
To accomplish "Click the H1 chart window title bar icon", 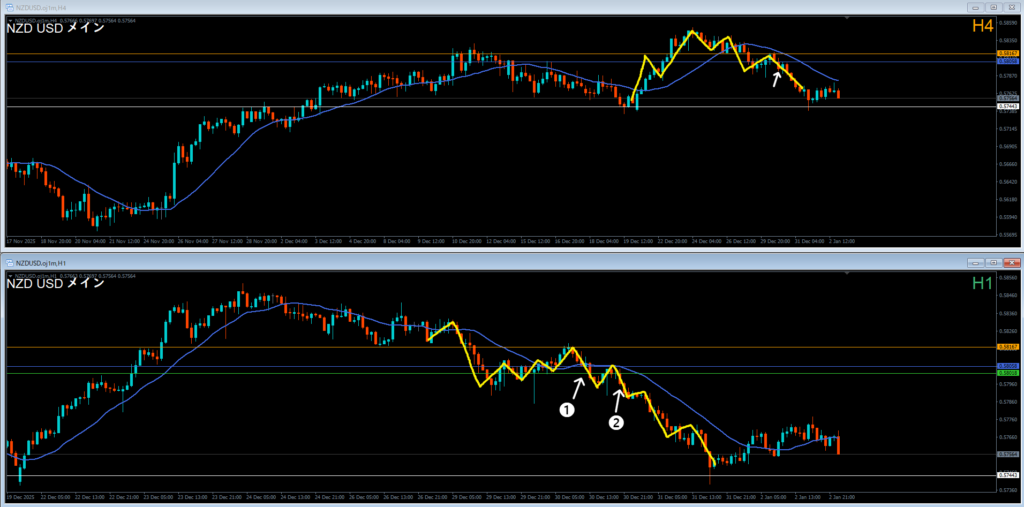I will pyautogui.click(x=8, y=261).
